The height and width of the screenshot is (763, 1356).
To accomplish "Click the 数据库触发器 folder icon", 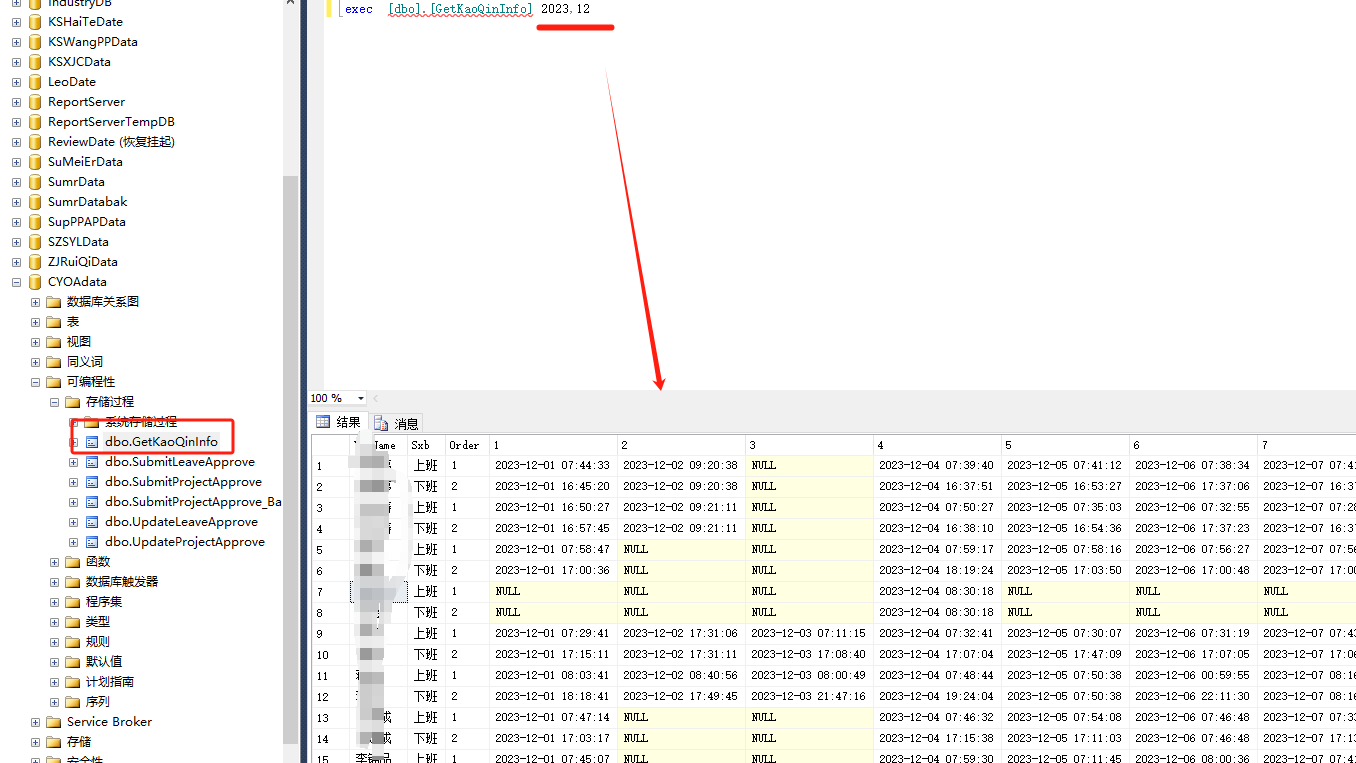I will tap(73, 582).
